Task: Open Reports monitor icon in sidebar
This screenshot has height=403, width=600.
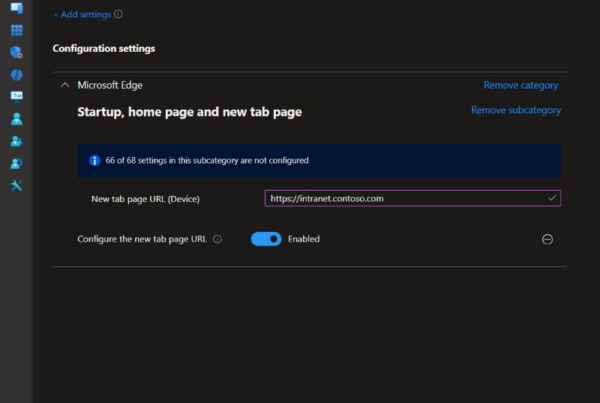Action: pyautogui.click(x=16, y=96)
